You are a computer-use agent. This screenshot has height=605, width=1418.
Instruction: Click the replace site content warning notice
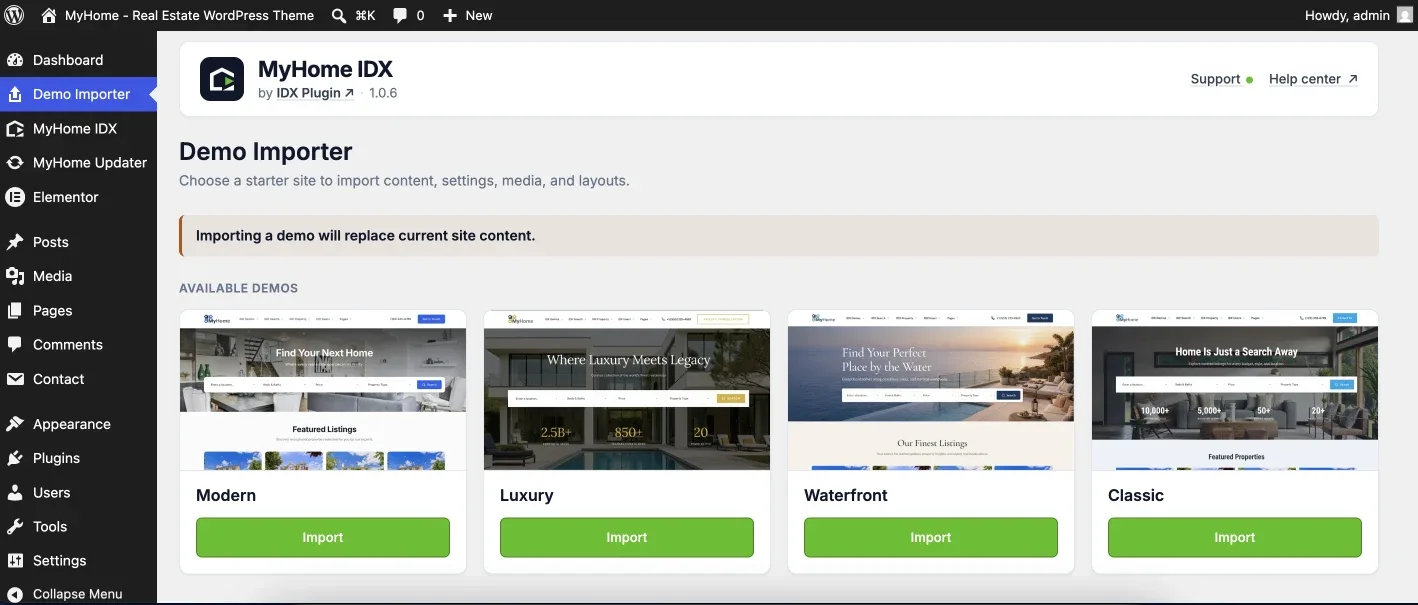click(x=779, y=236)
